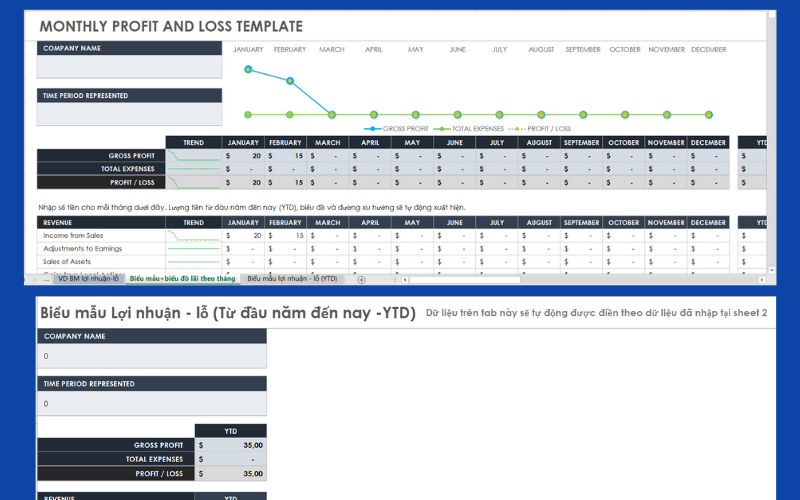Click the ellipsis for hidden sheet tabs
This screenshot has height=500, width=800.
[46, 279]
